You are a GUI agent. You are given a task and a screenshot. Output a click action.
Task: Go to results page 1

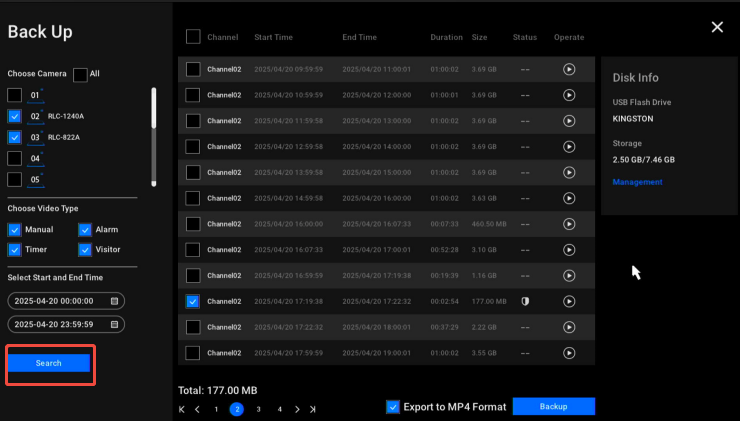pyautogui.click(x=216, y=409)
